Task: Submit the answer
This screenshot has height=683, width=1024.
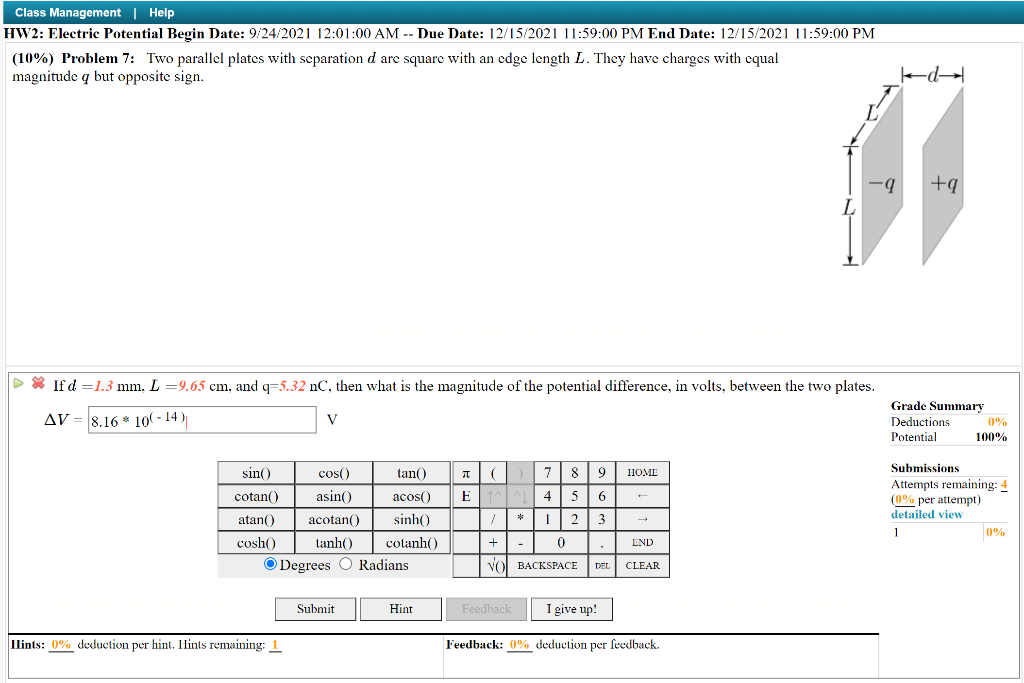Action: pos(315,609)
